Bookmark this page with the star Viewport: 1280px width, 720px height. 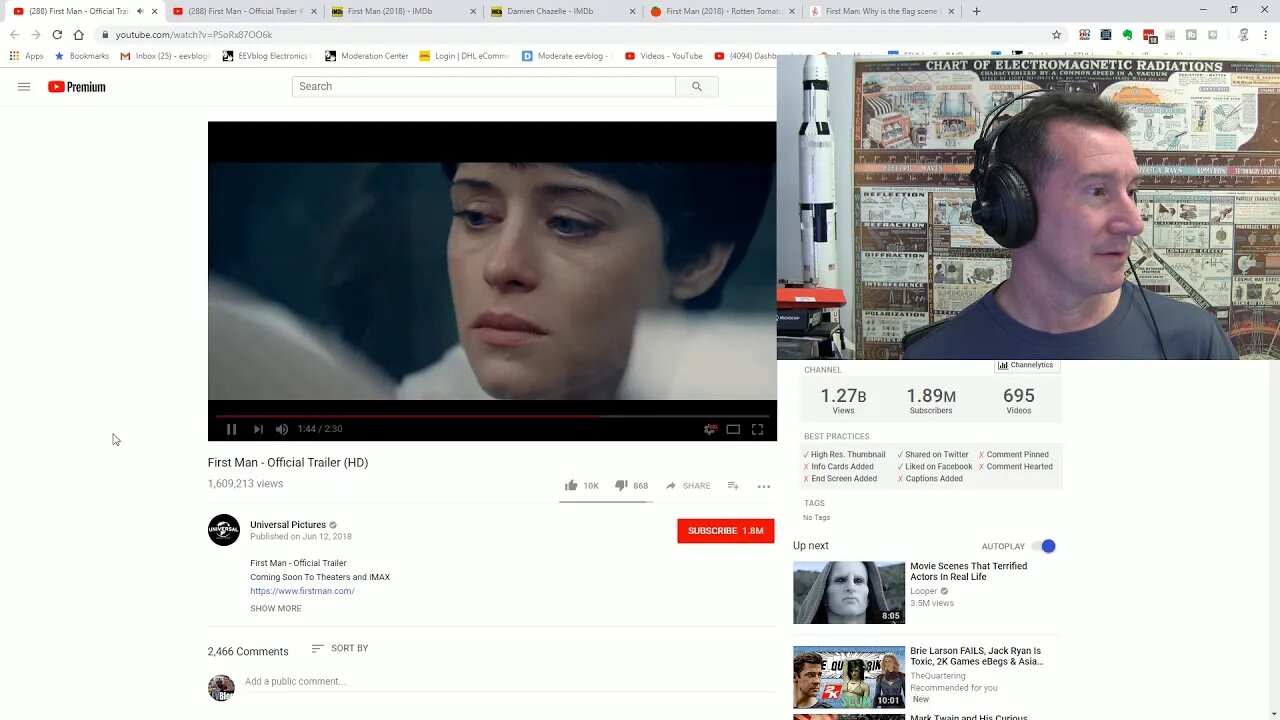(x=1056, y=34)
